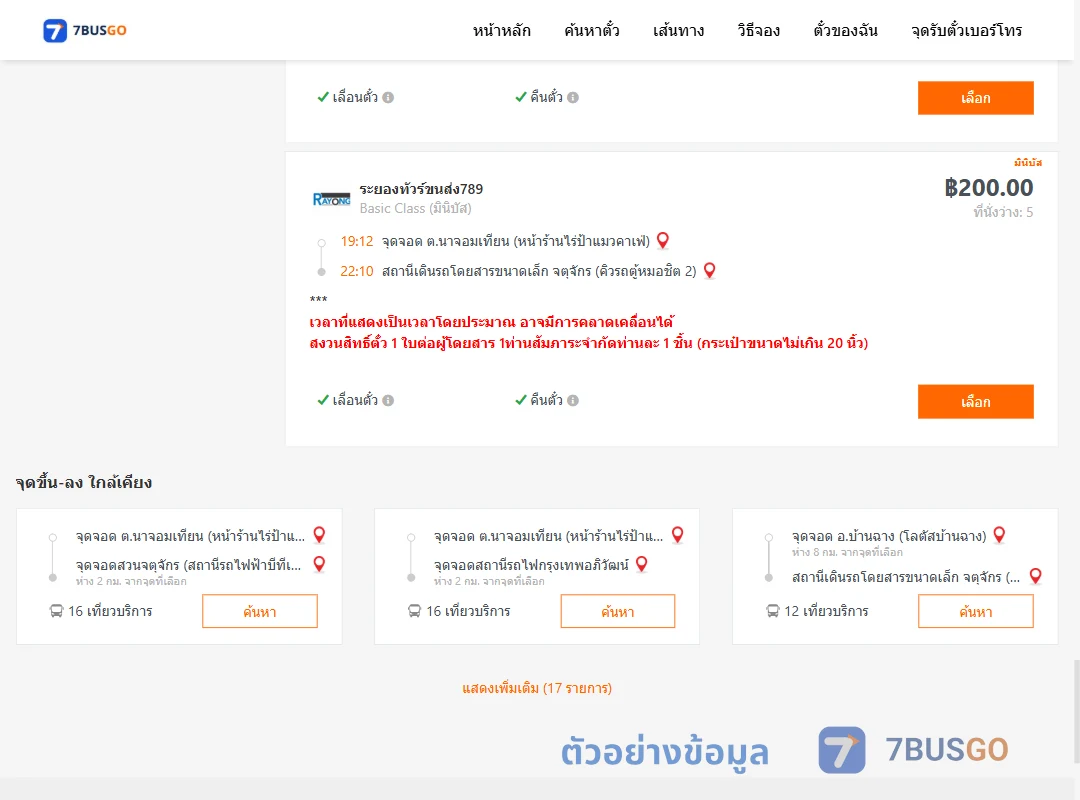Search the สวนจตุจักร nearby route with ค้นหา
The image size is (1080, 800).
pos(260,611)
